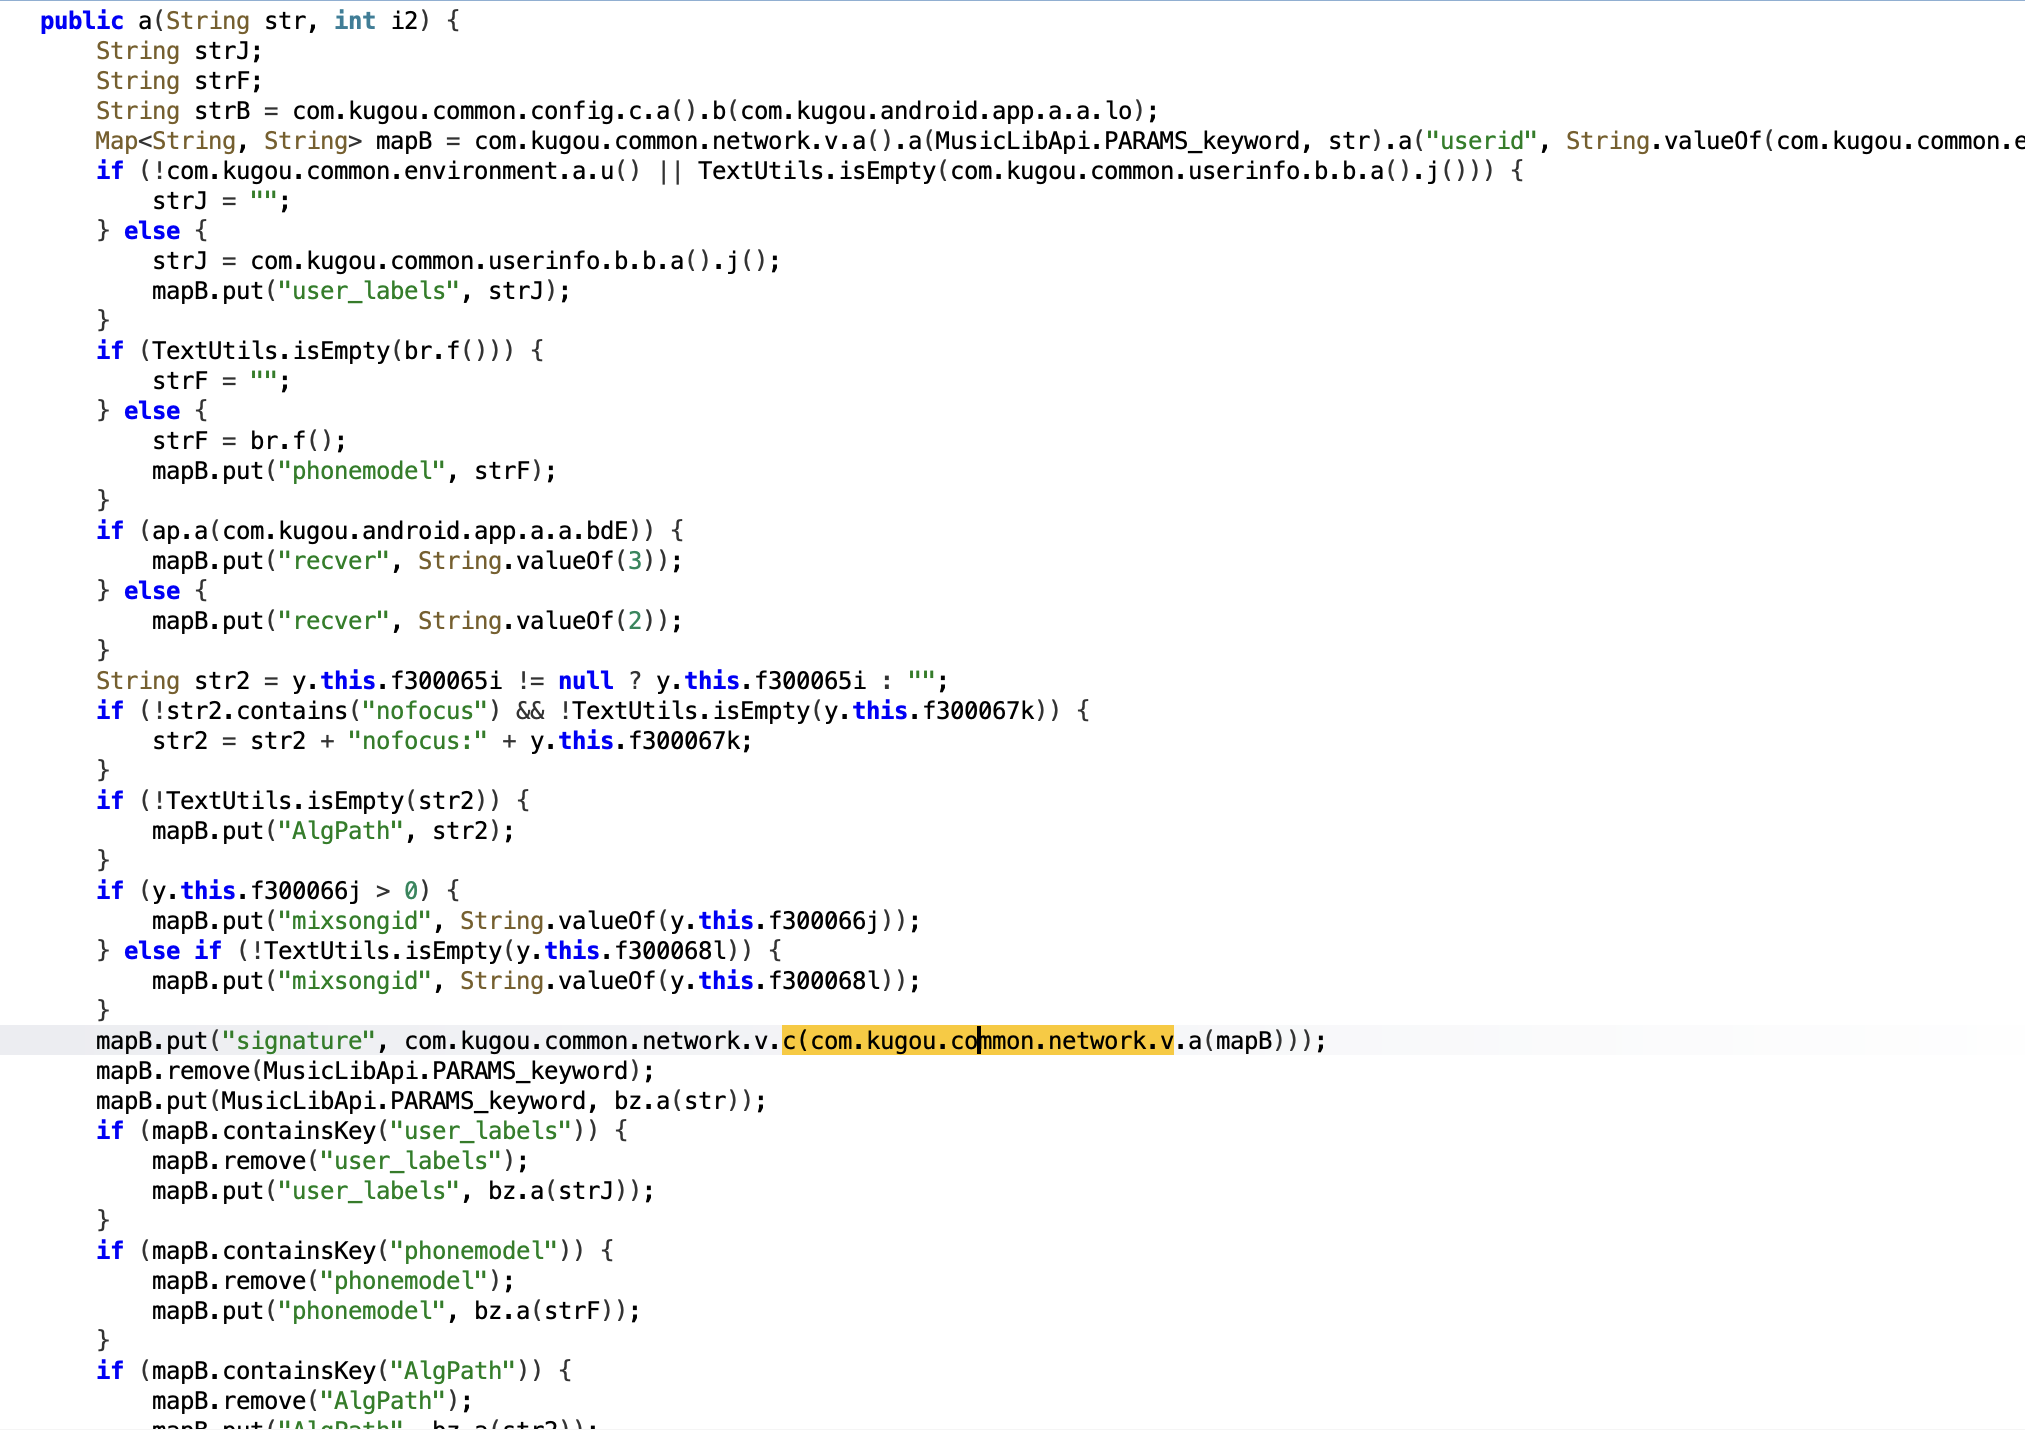Image resolution: width=2025 pixels, height=1430 pixels.
Task: Click the lo constant in strB line
Action: tap(1118, 111)
